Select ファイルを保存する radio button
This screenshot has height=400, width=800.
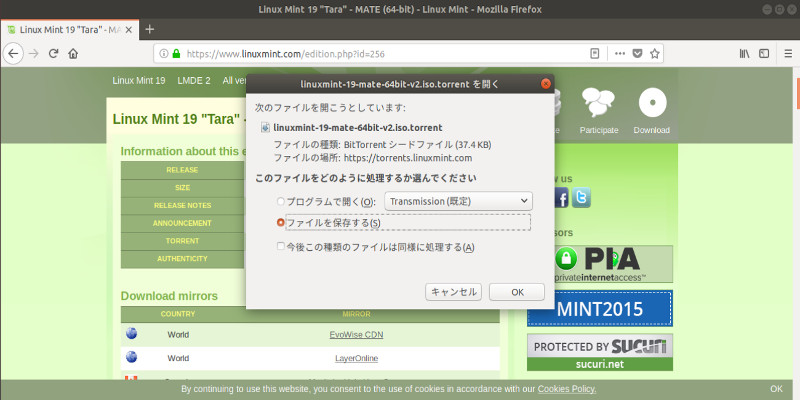(281, 222)
